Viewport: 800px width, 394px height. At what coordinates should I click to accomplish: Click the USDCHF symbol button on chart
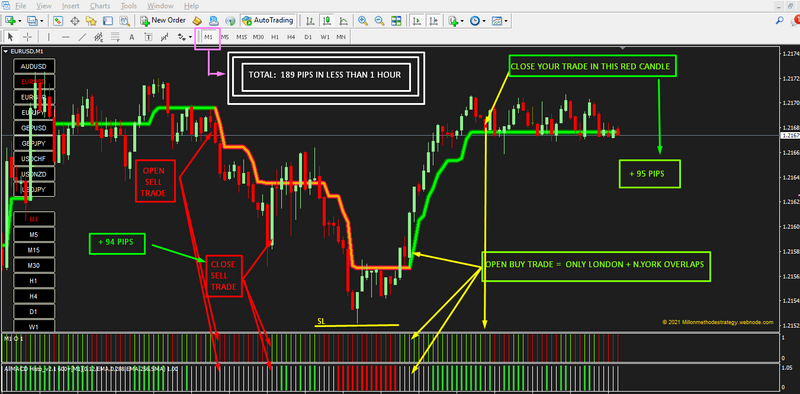pyautogui.click(x=34, y=158)
